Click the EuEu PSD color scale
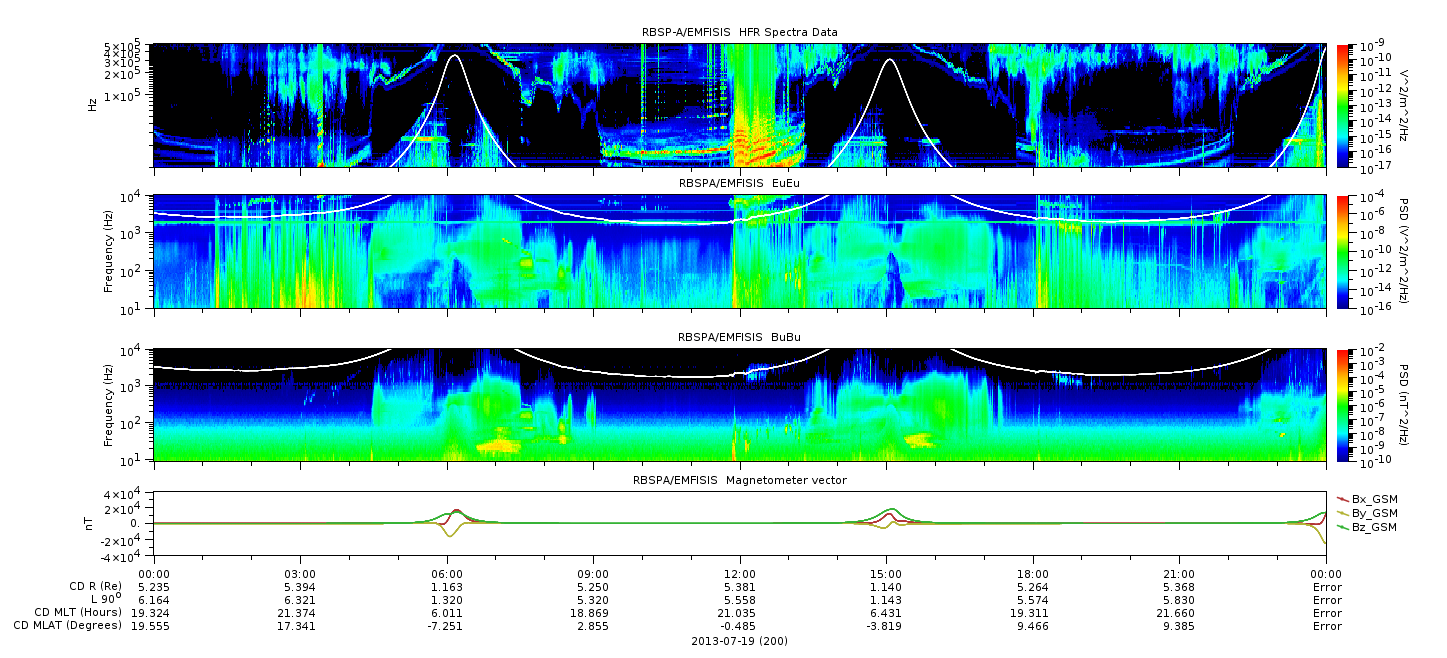Viewport: 1447px width, 658px height. [1342, 251]
